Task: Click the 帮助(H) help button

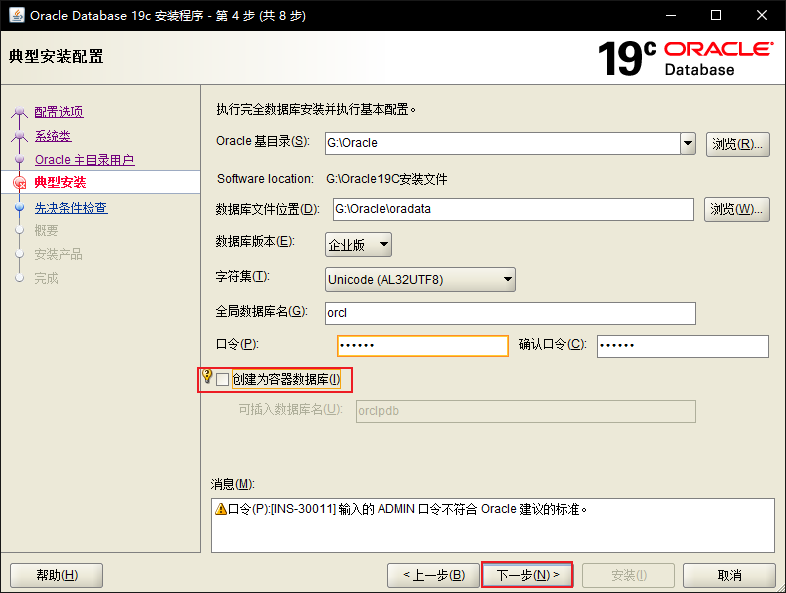Action: [57, 575]
